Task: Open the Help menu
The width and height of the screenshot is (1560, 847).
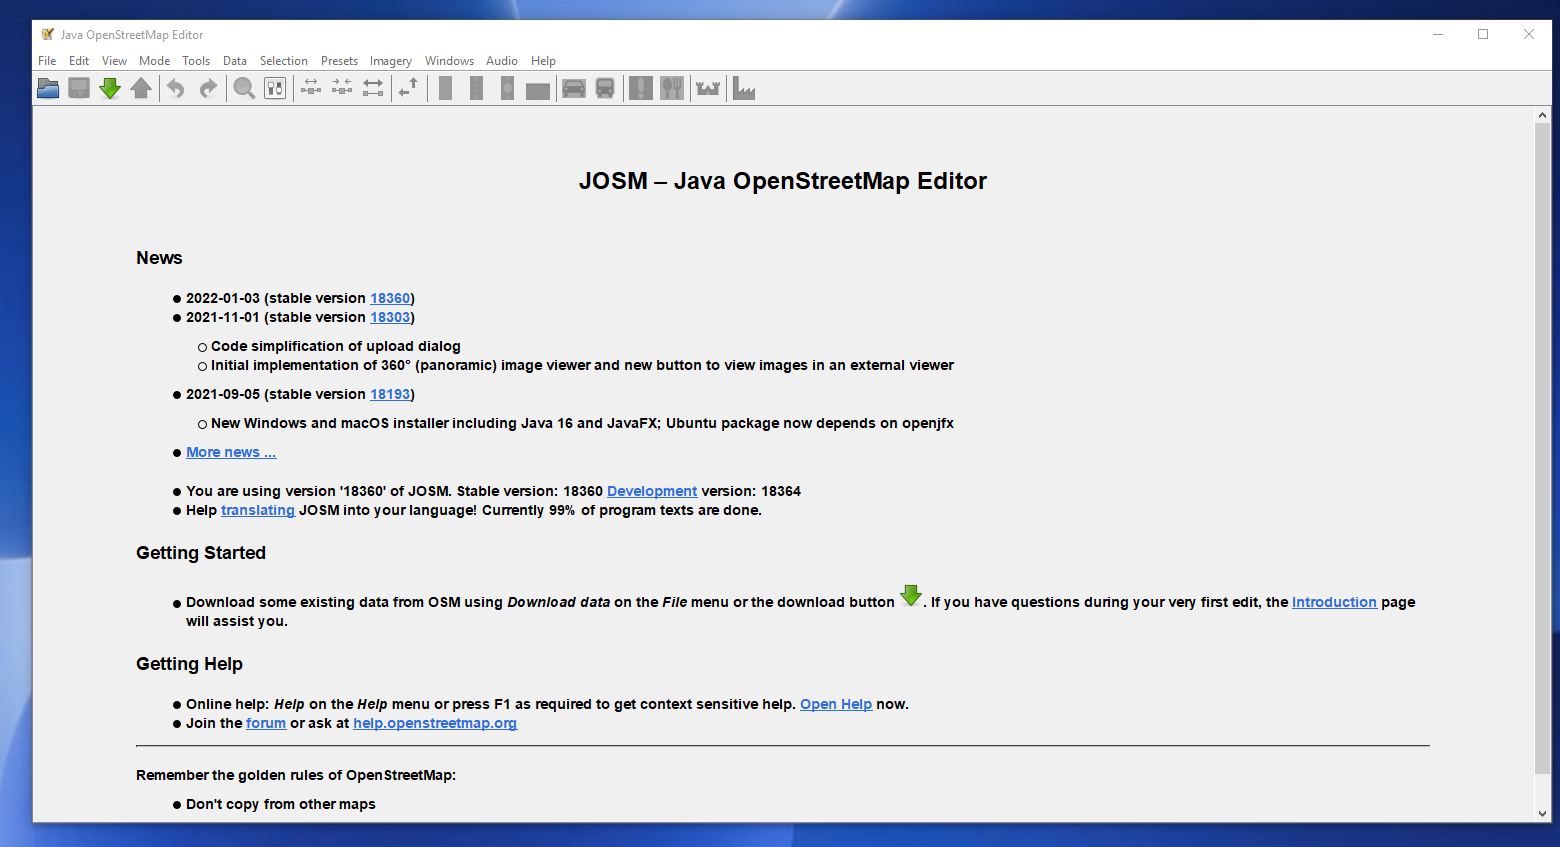Action: pos(543,61)
